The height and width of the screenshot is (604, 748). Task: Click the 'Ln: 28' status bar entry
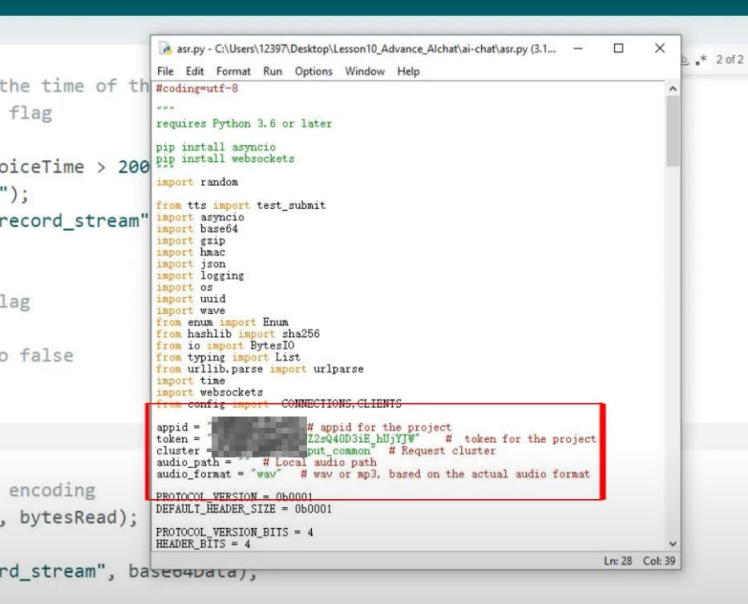(618, 561)
